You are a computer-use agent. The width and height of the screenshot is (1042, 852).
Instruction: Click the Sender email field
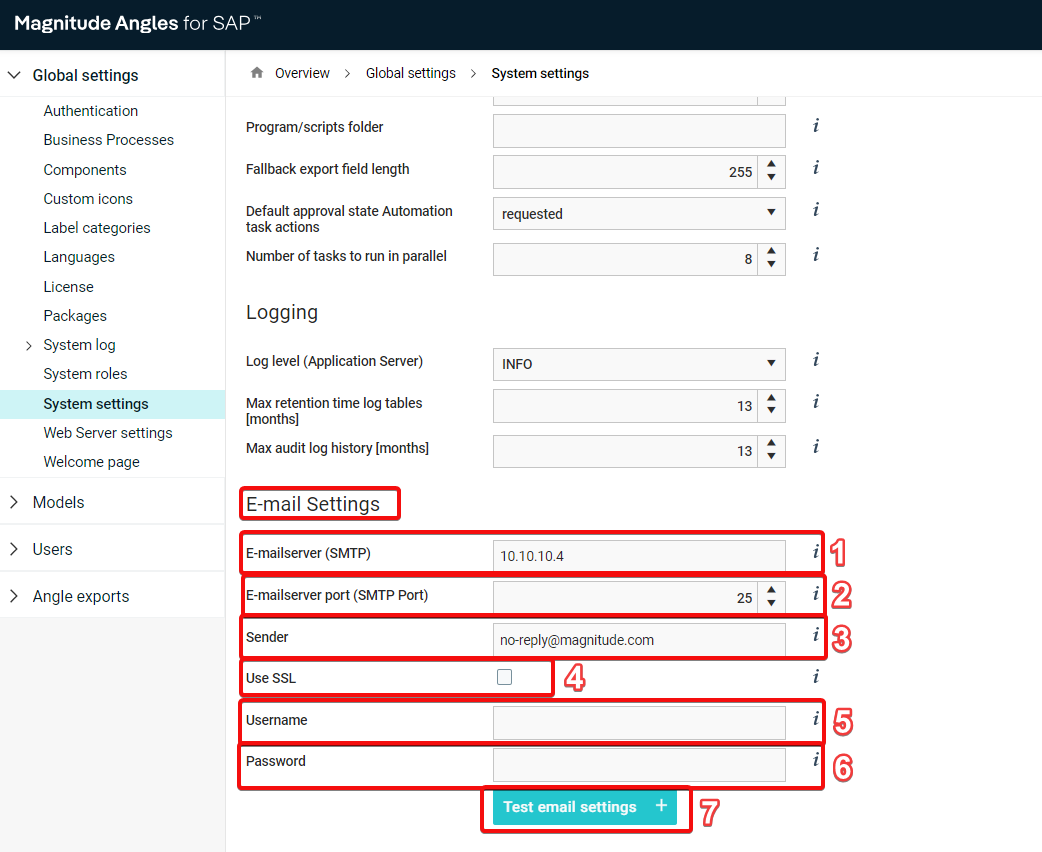639,639
